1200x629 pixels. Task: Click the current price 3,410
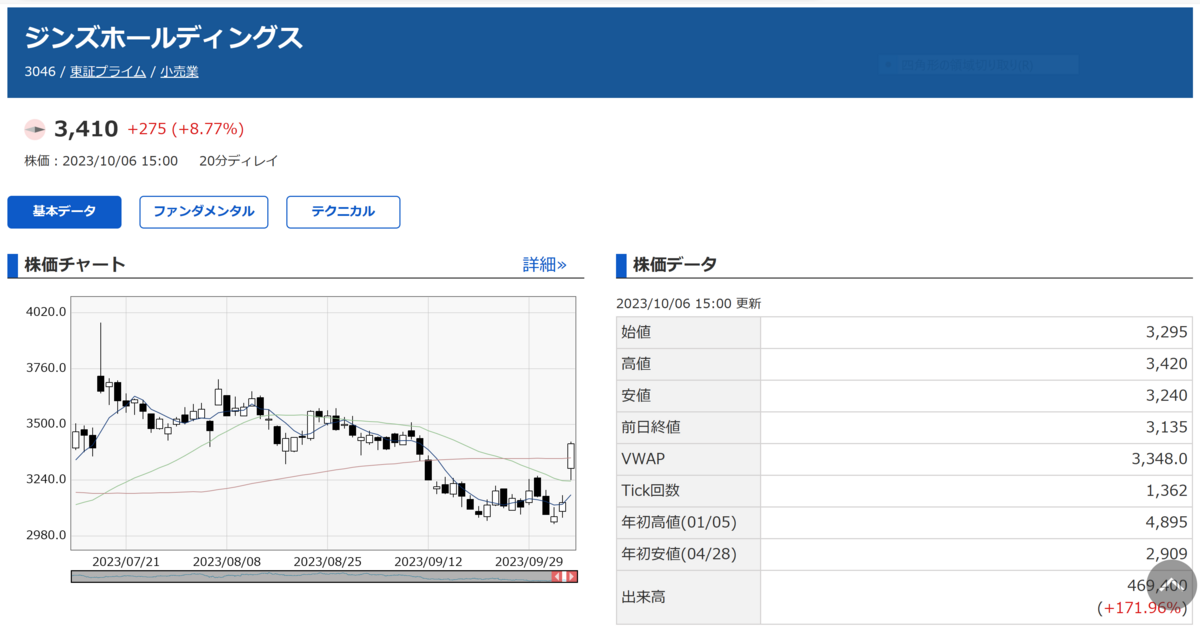(x=86, y=129)
